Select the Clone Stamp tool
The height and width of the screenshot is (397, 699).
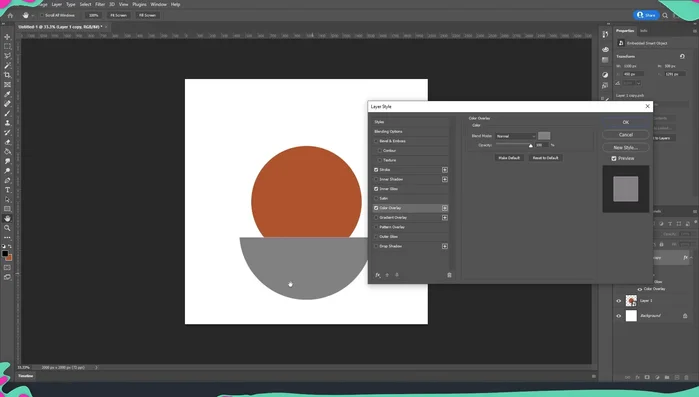8,123
